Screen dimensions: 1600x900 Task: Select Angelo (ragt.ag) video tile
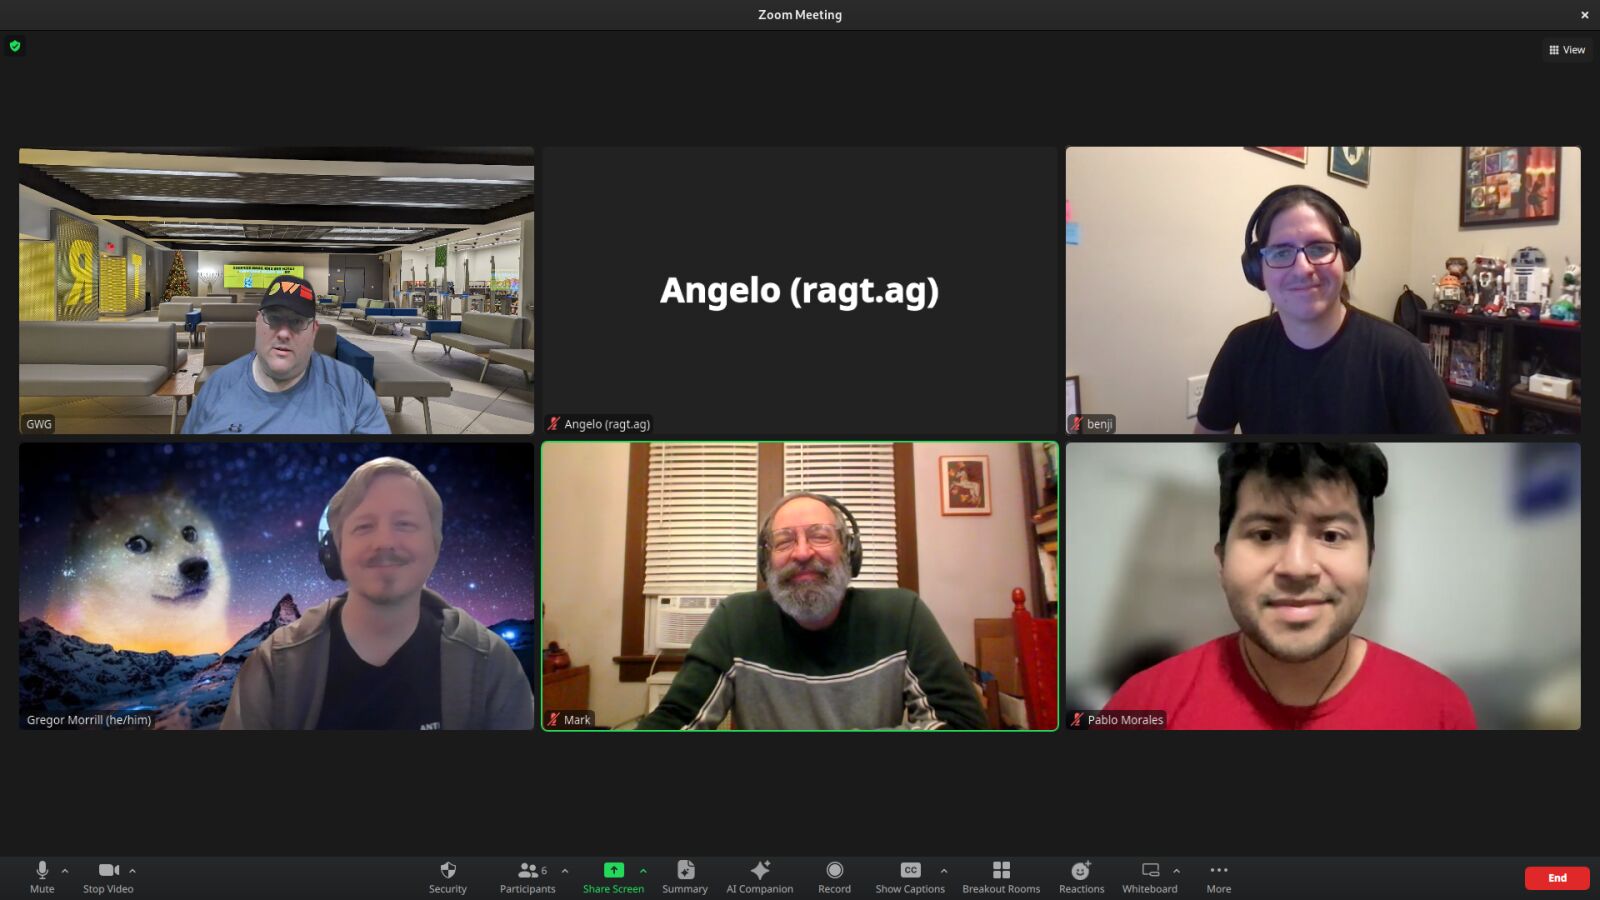800,290
